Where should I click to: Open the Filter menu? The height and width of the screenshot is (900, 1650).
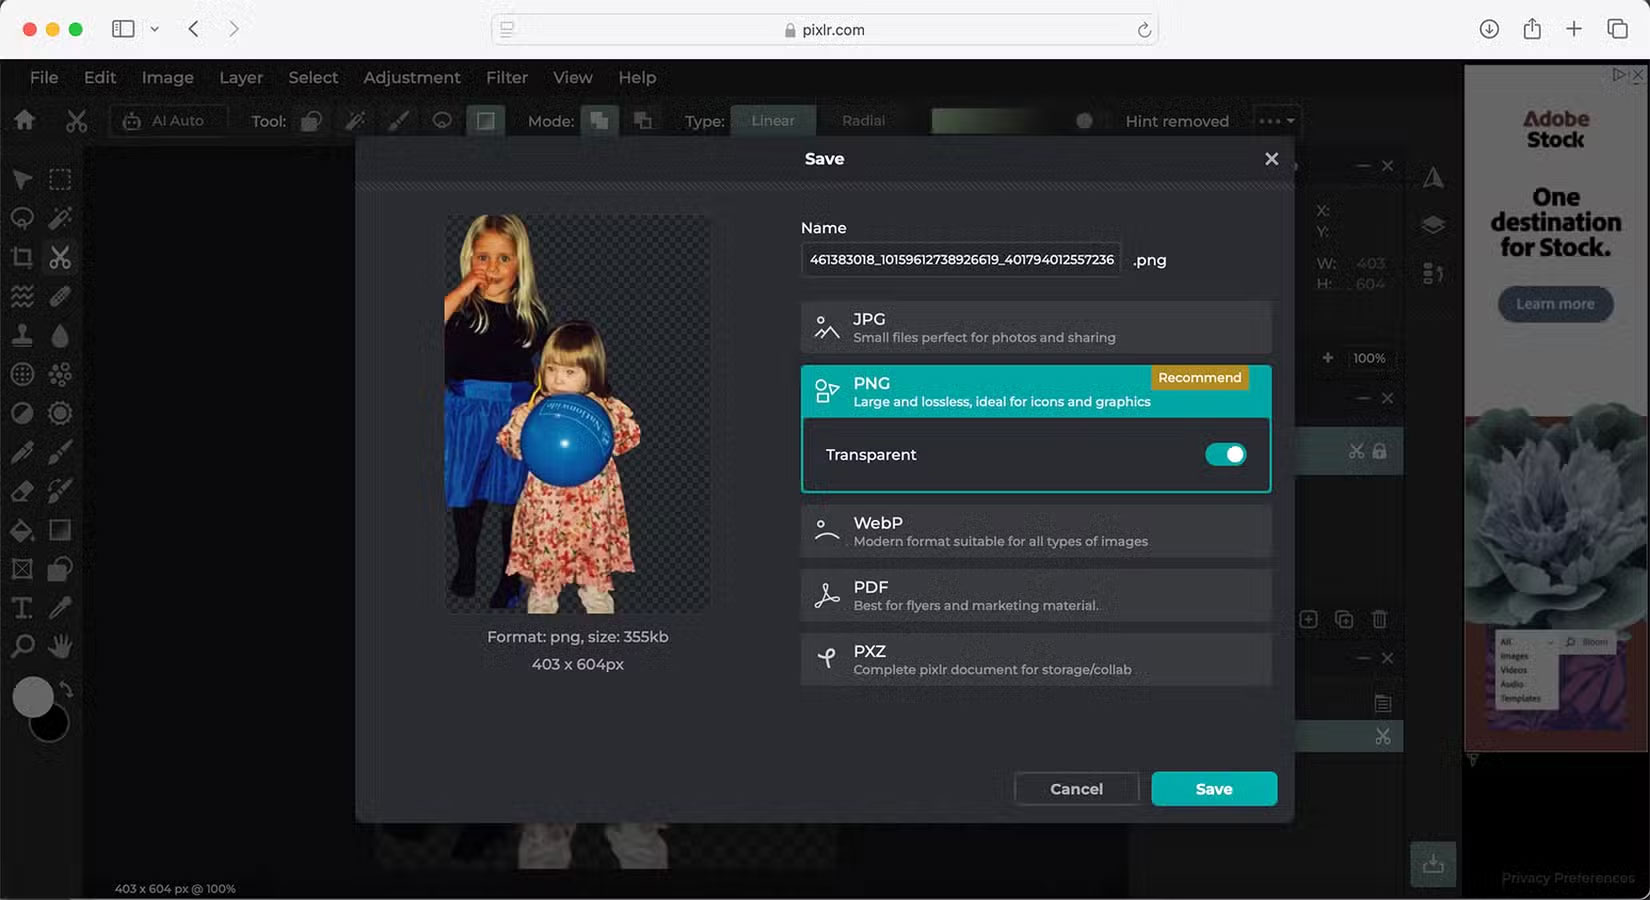click(x=506, y=77)
